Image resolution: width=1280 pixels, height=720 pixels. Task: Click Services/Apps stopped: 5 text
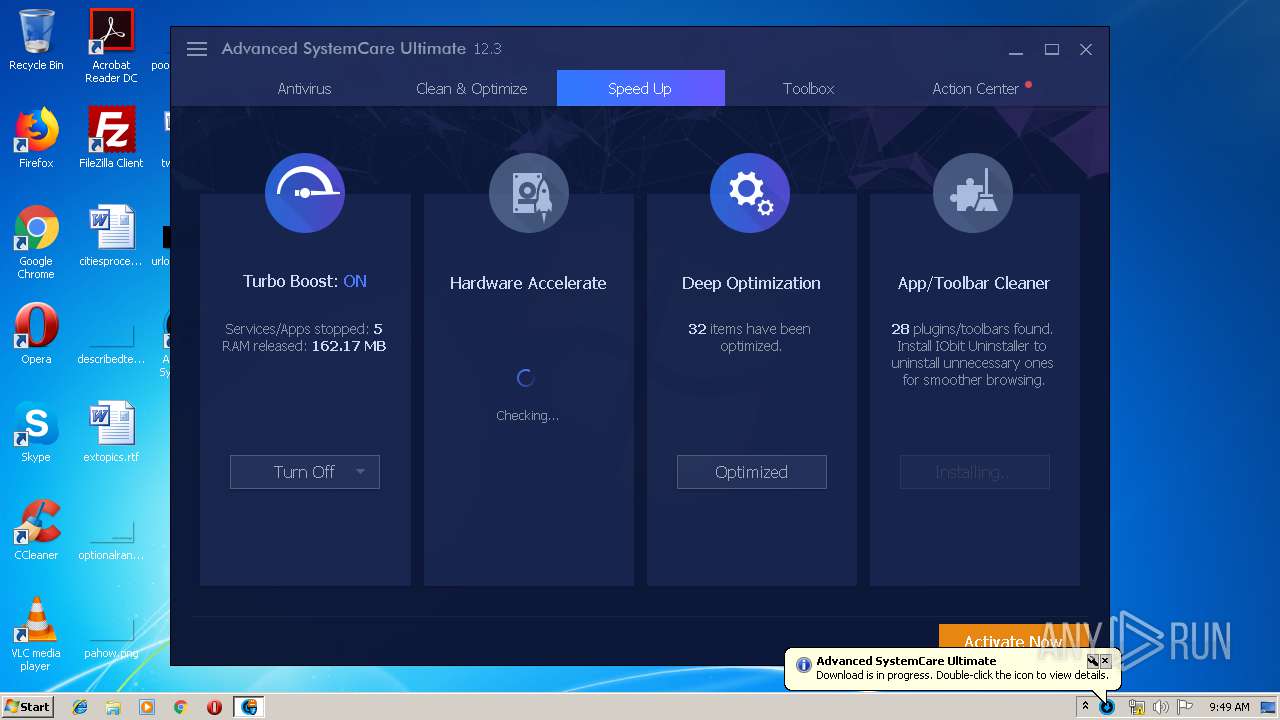[304, 329]
